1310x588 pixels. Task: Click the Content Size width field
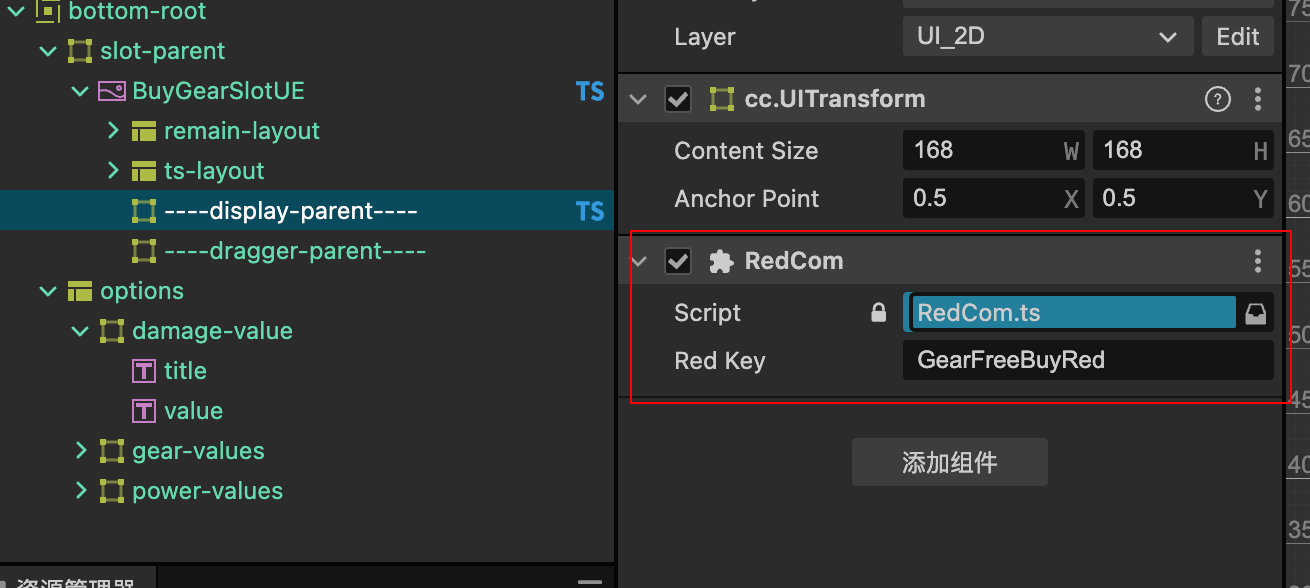(985, 151)
